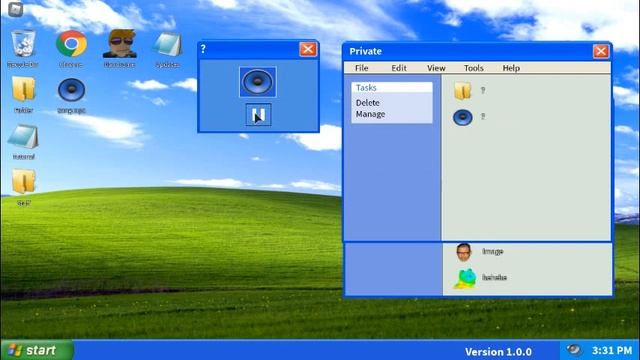
Task: Click the menu icon in the top-left corner
Action: click(x=16, y=9)
